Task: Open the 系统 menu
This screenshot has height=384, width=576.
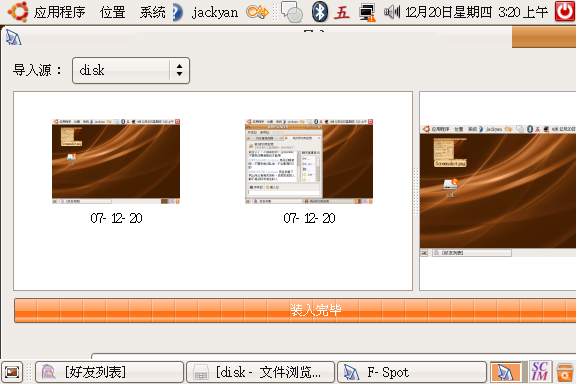Action: pyautogui.click(x=152, y=12)
